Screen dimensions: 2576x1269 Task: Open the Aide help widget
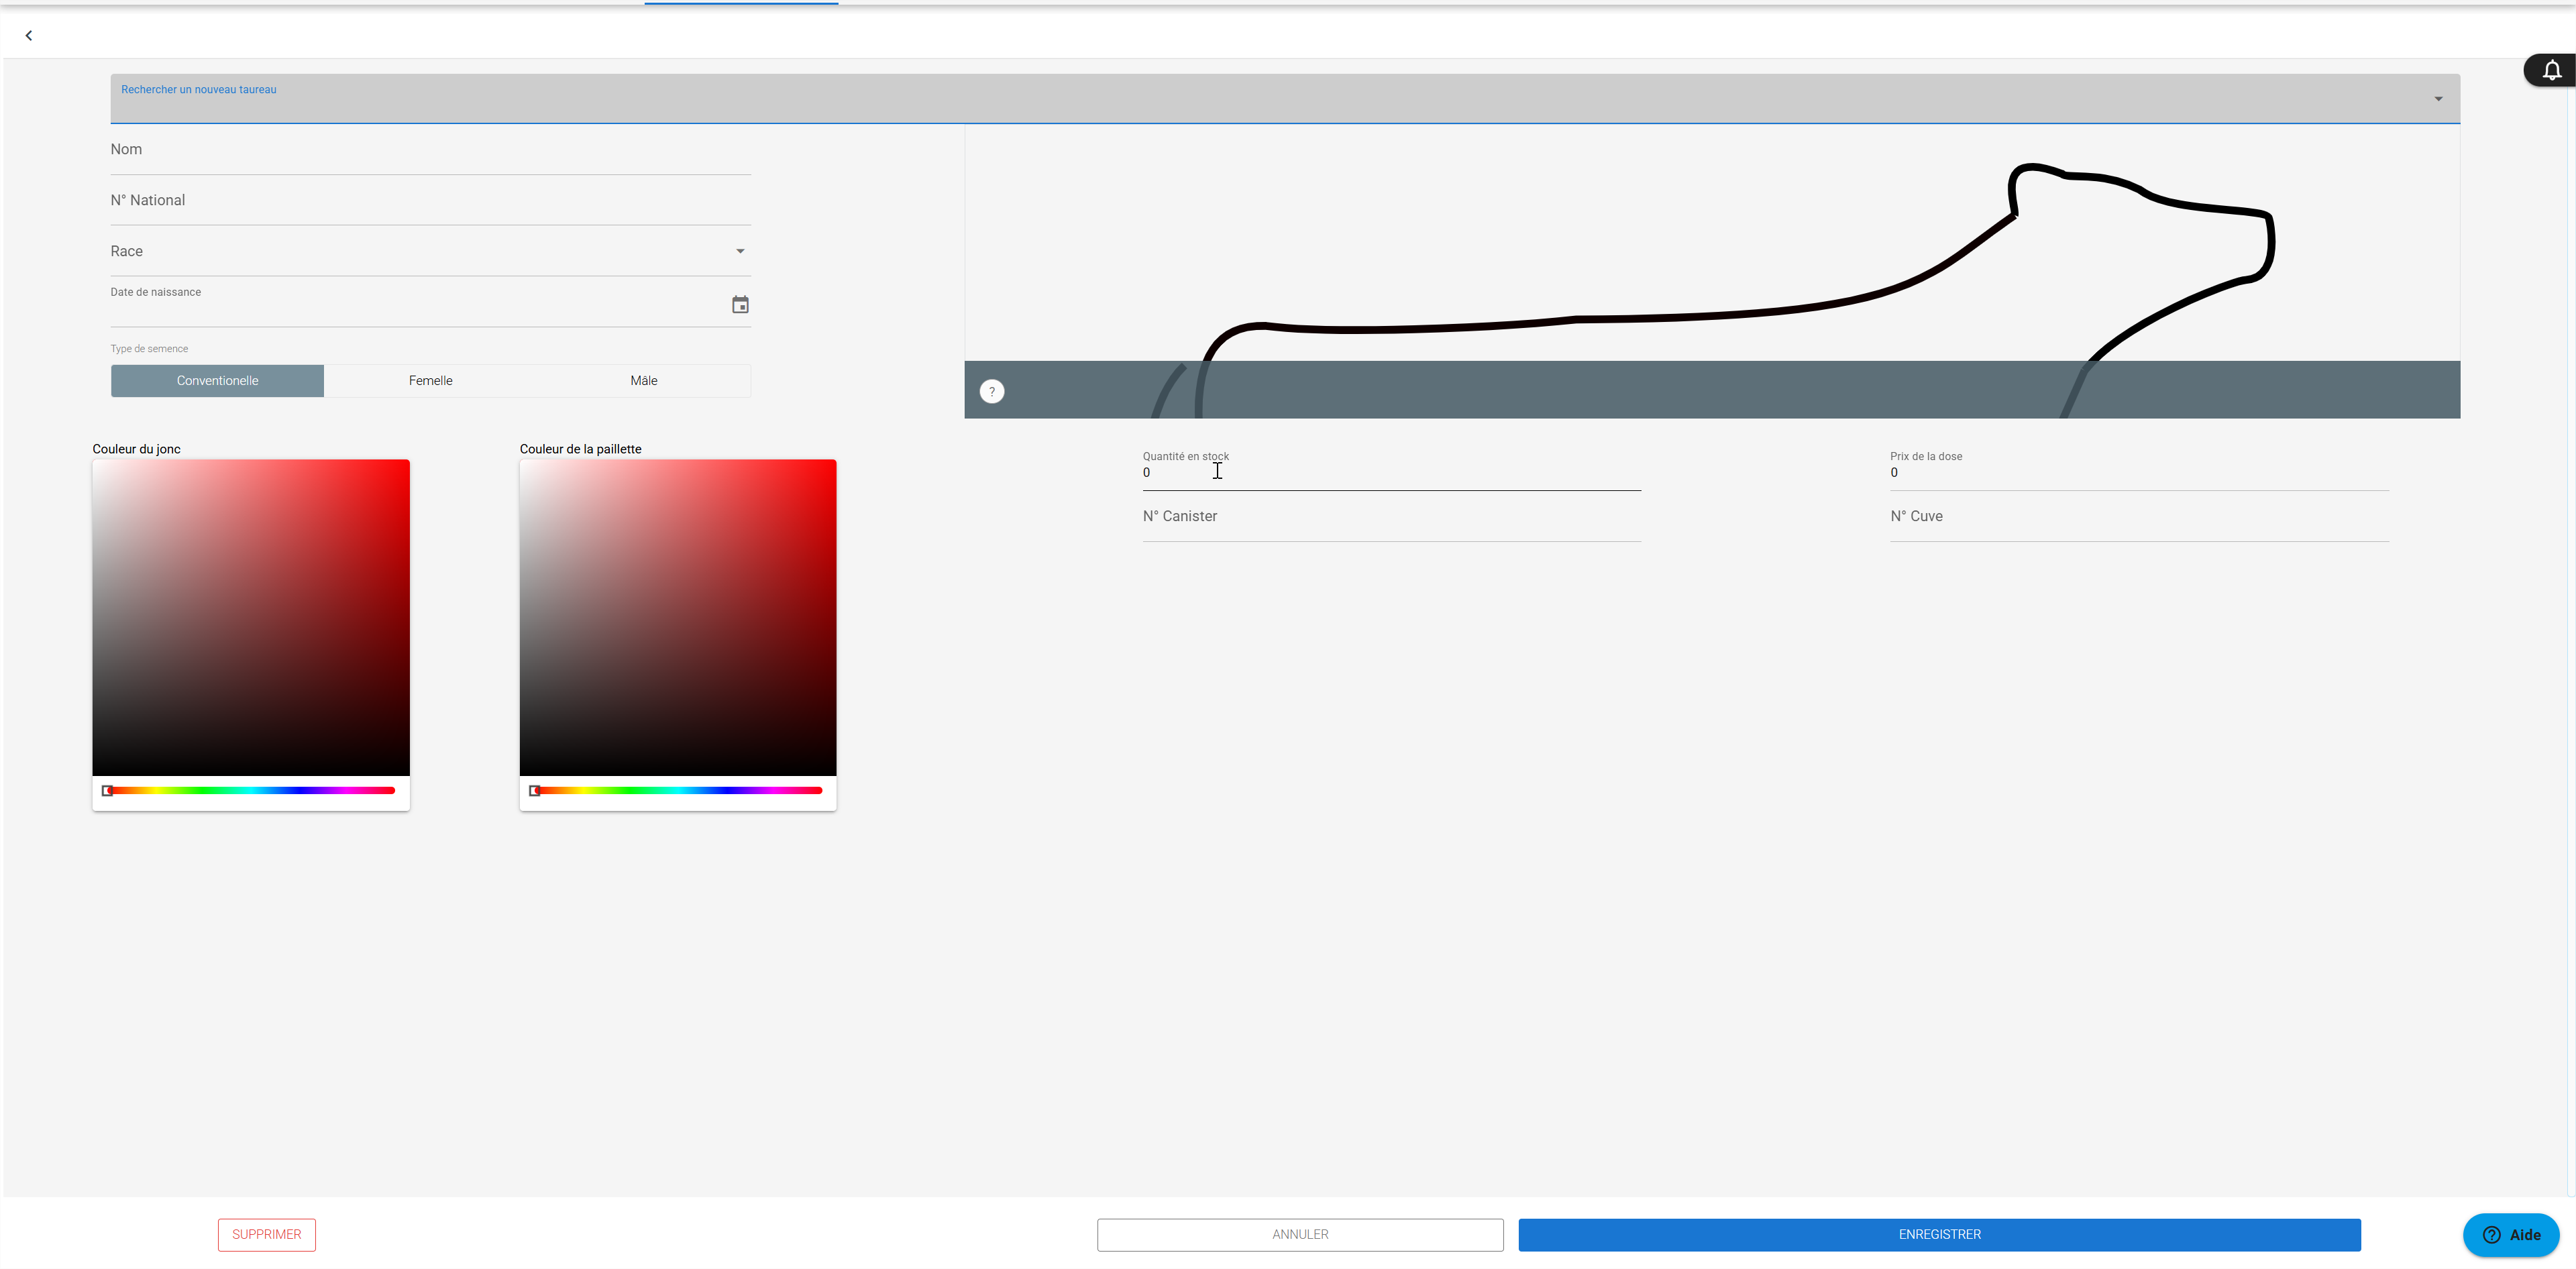2511,1235
